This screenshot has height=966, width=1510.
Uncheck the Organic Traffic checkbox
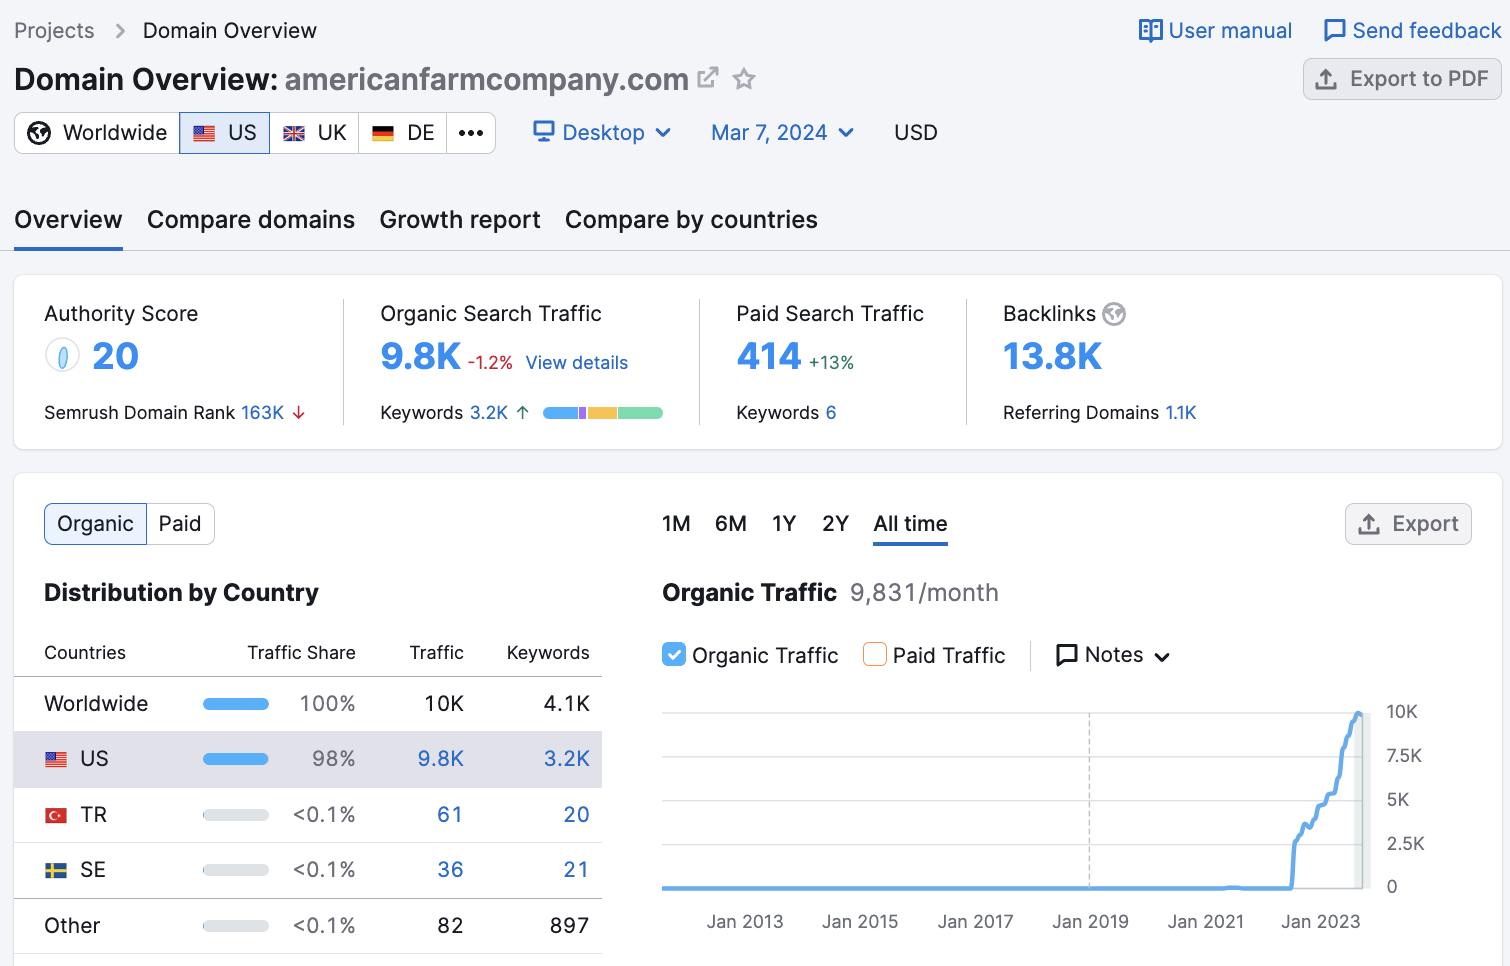coord(674,655)
